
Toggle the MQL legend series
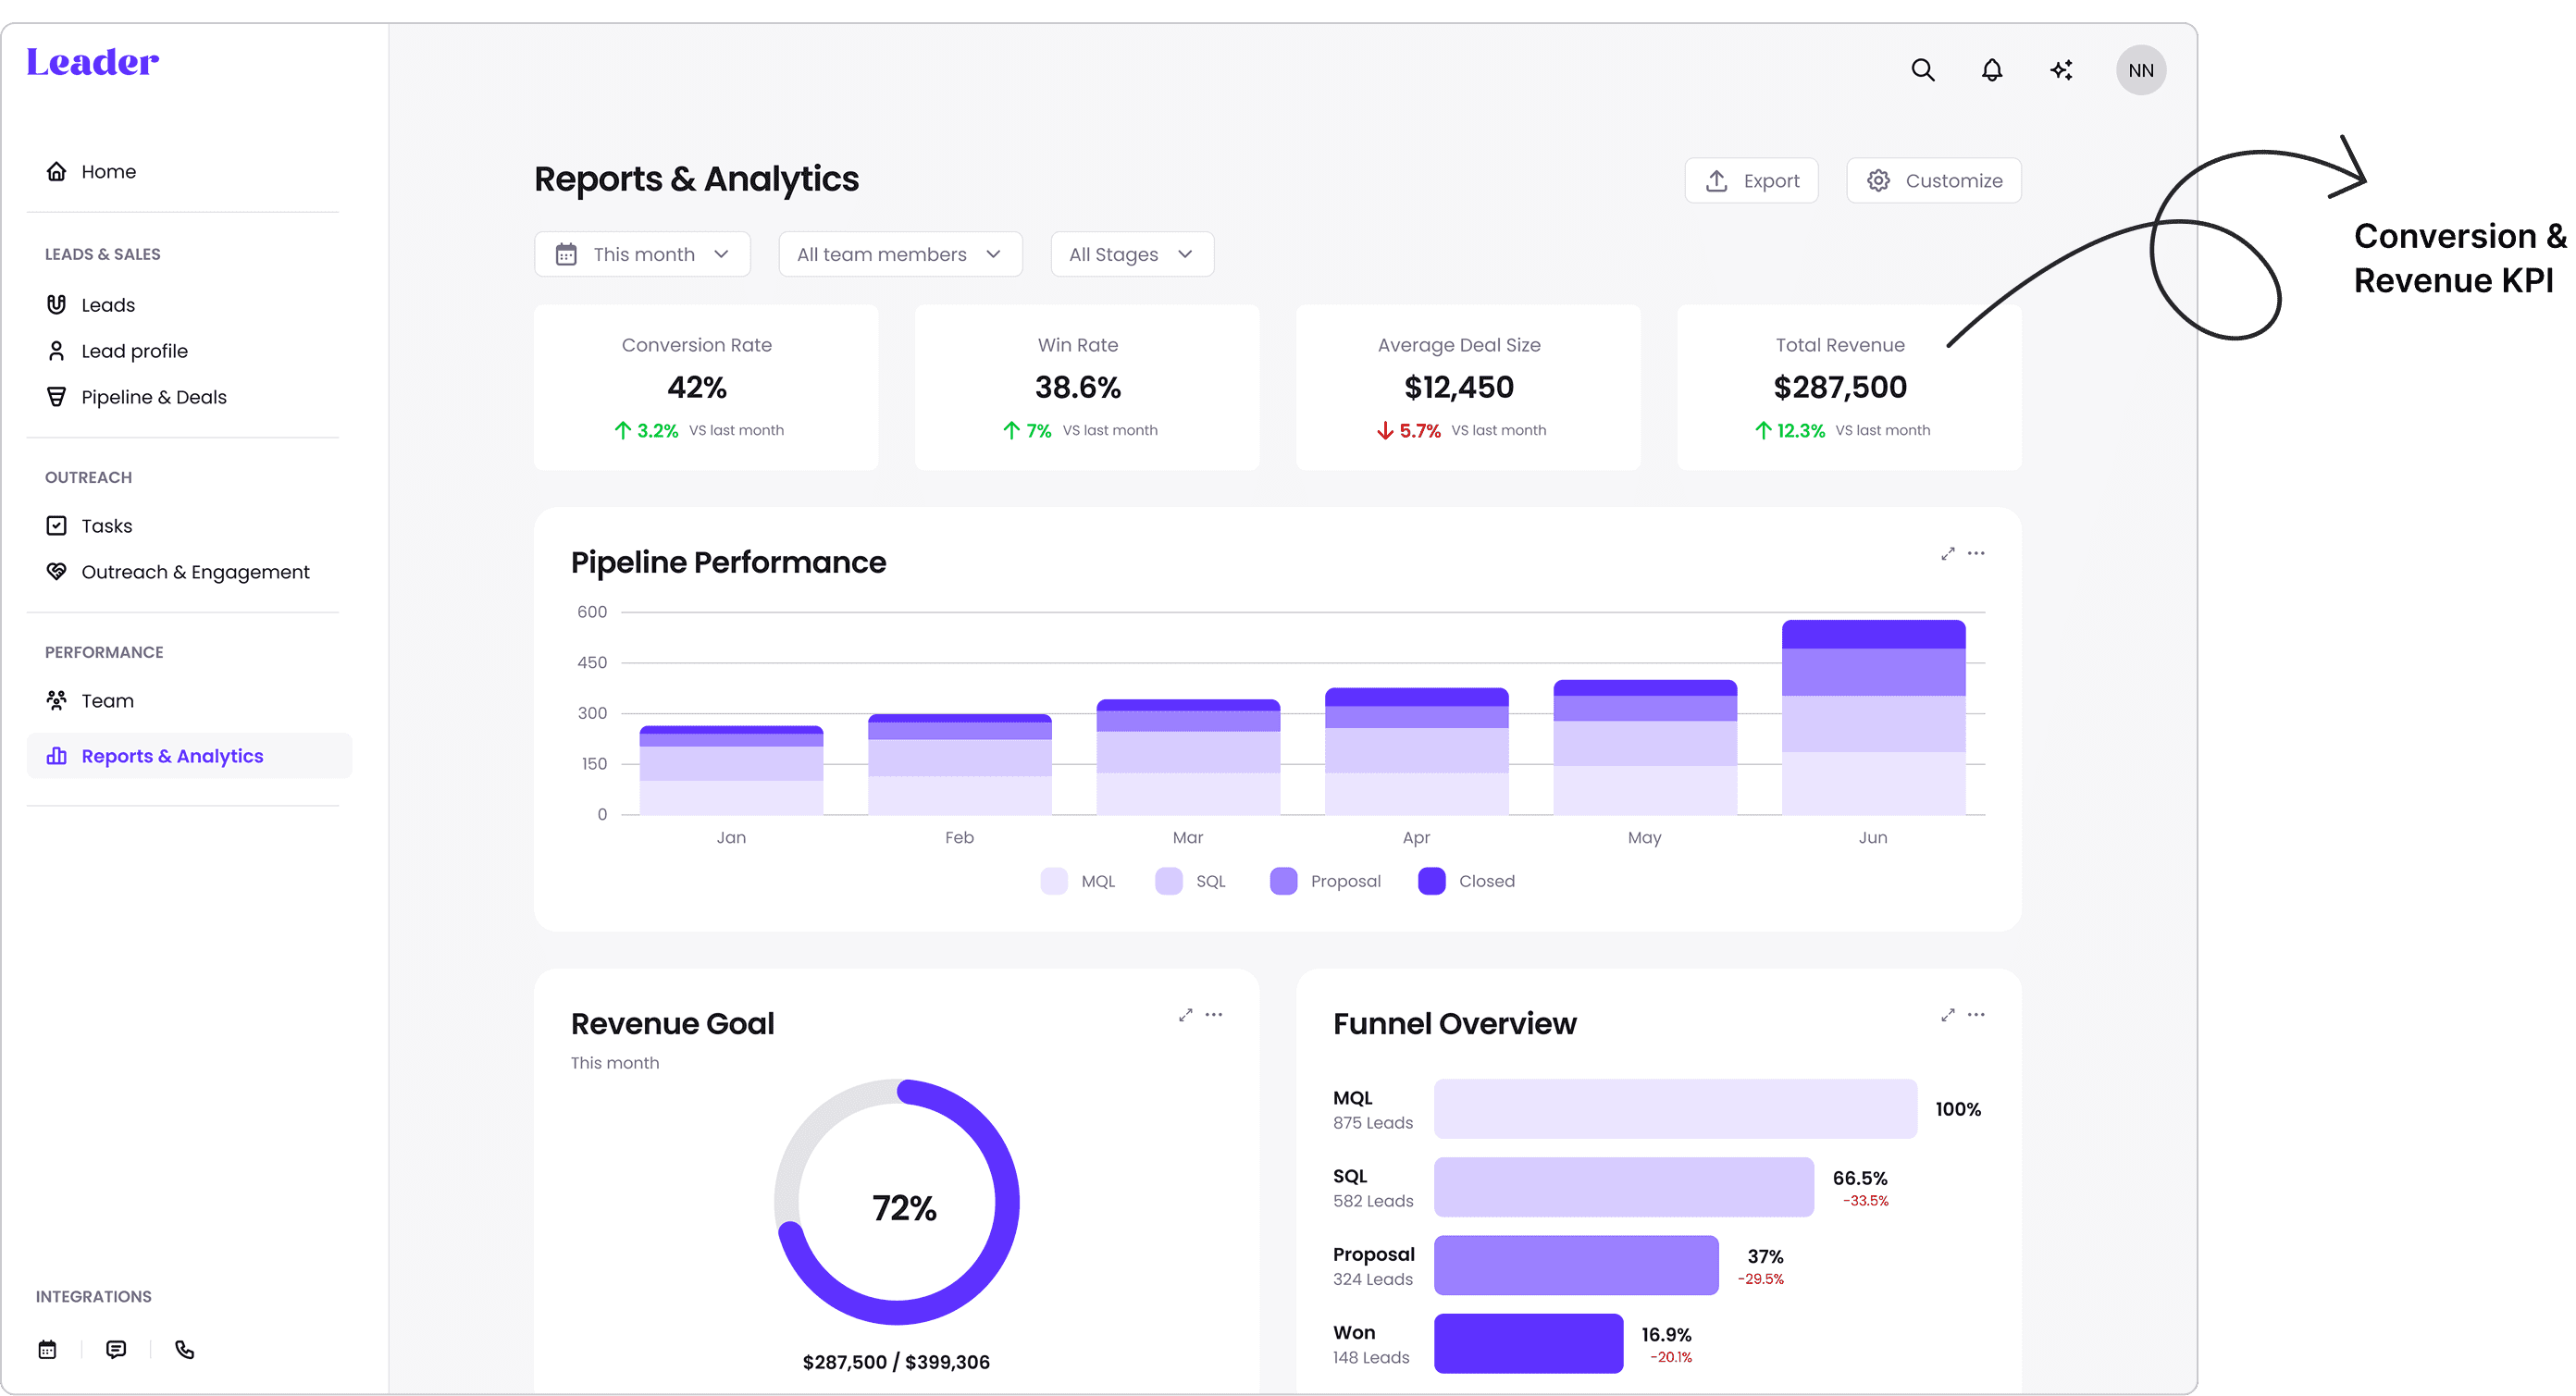[x=1077, y=881]
